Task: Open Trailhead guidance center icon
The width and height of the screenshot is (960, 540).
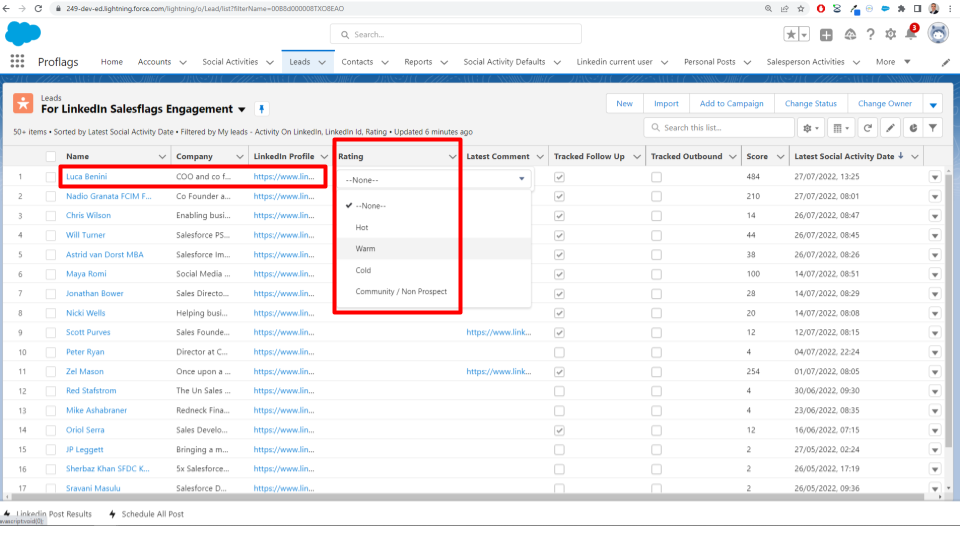Action: point(850,35)
